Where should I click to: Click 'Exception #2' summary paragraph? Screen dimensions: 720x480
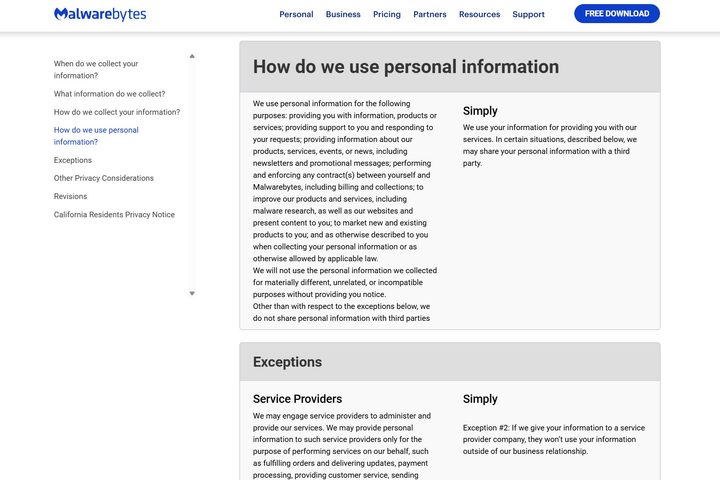point(554,440)
